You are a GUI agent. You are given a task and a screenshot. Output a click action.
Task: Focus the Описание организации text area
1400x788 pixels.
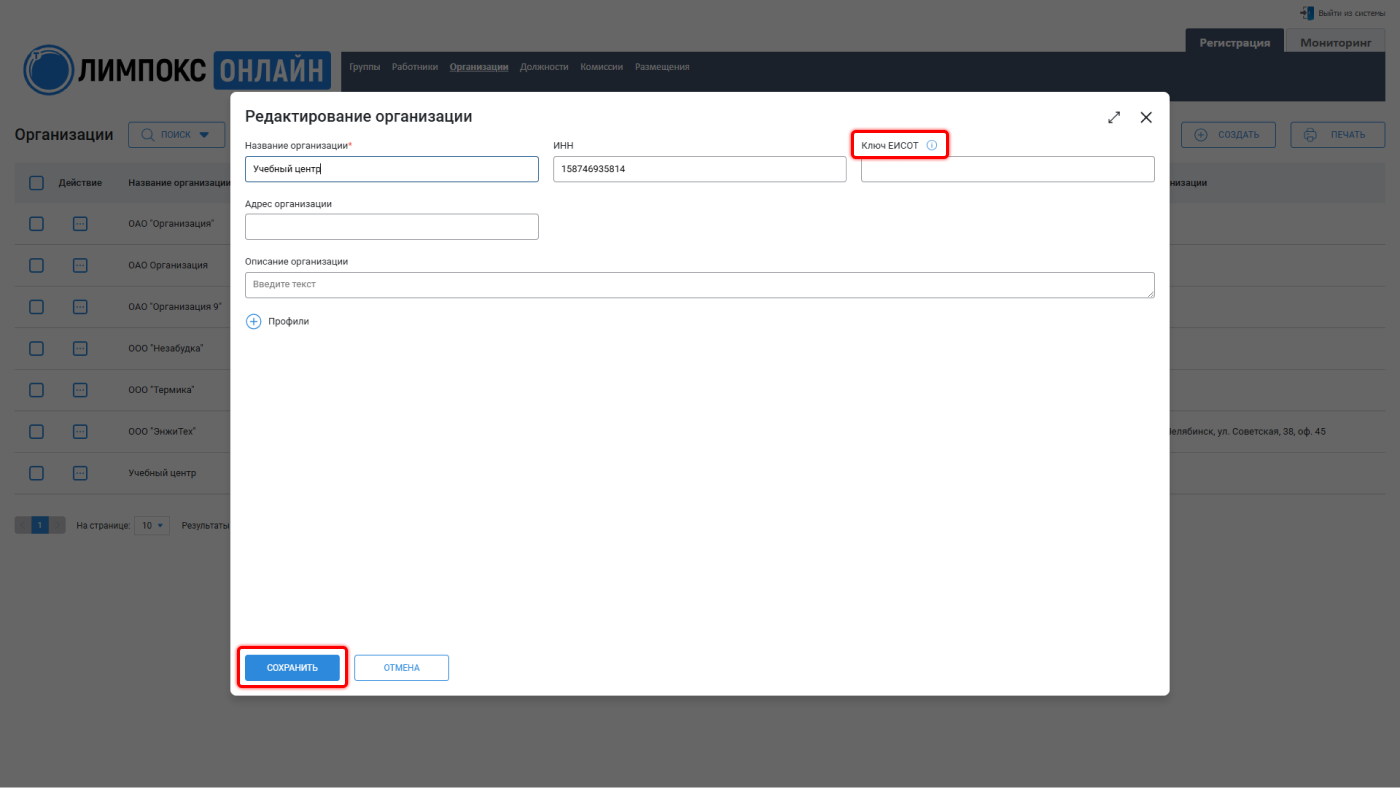(x=700, y=285)
